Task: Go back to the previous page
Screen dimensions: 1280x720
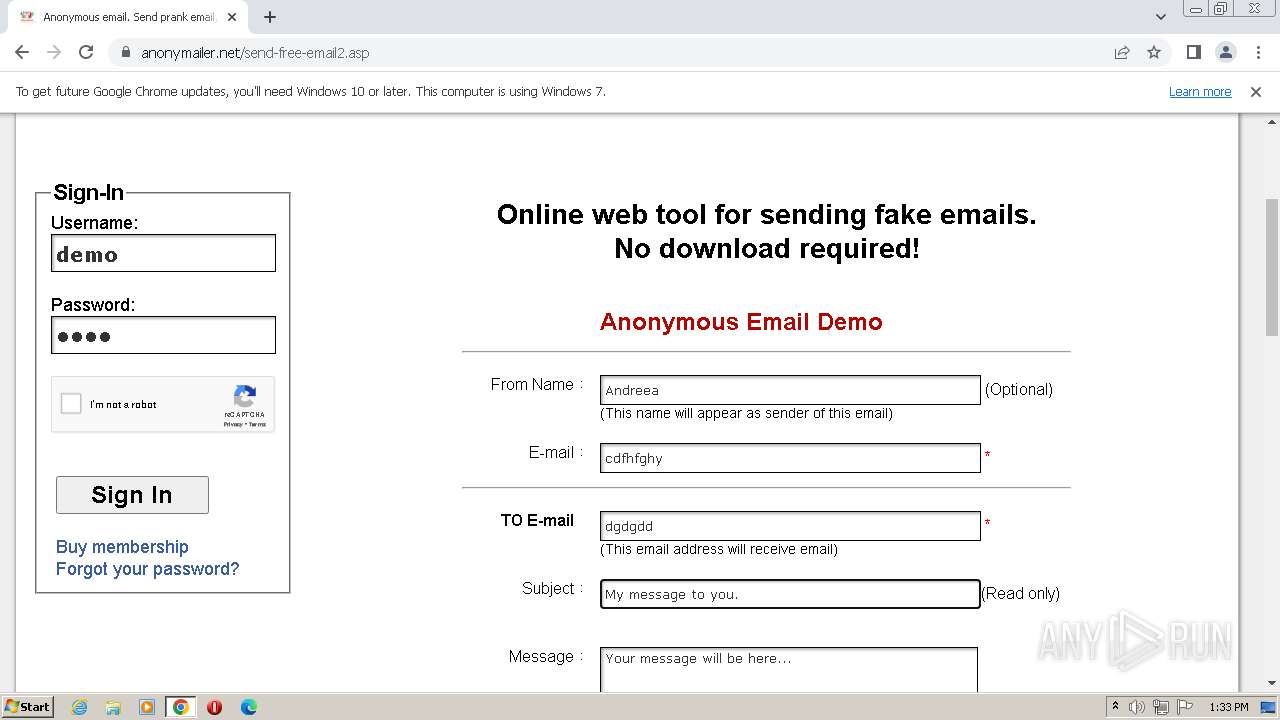Action: coord(22,52)
